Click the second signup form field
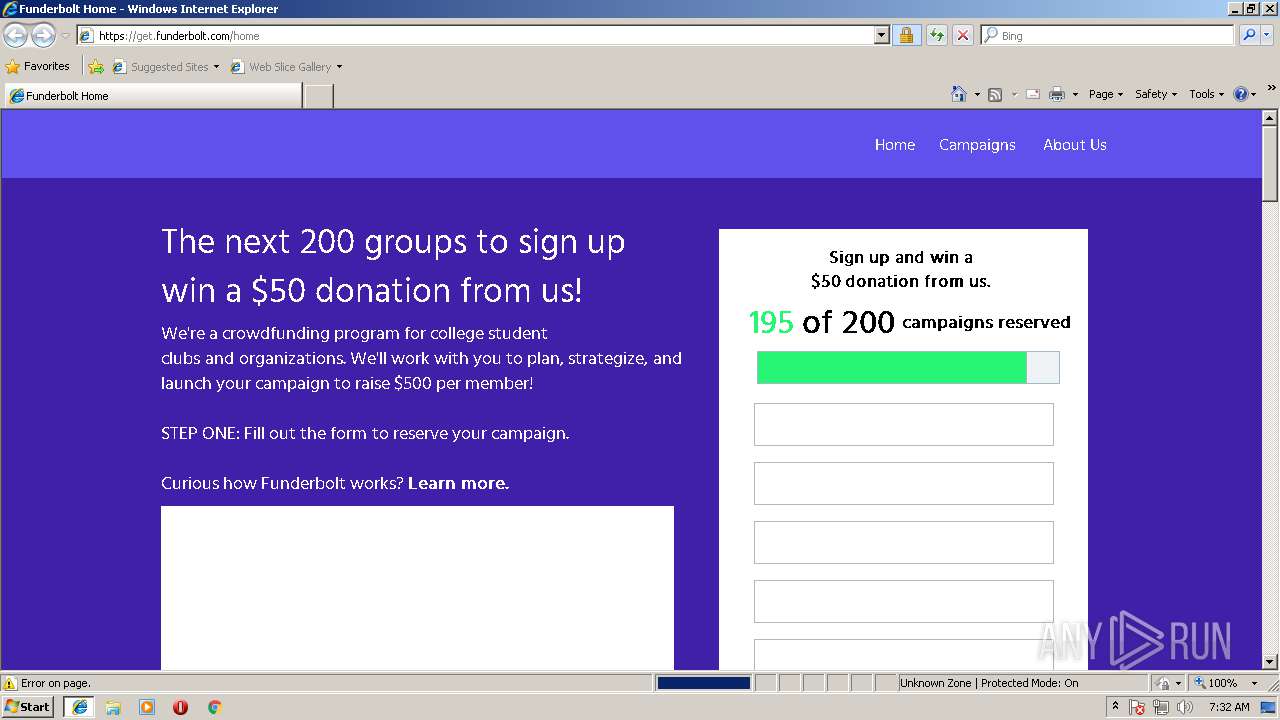Viewport: 1280px width, 720px height. coord(904,483)
